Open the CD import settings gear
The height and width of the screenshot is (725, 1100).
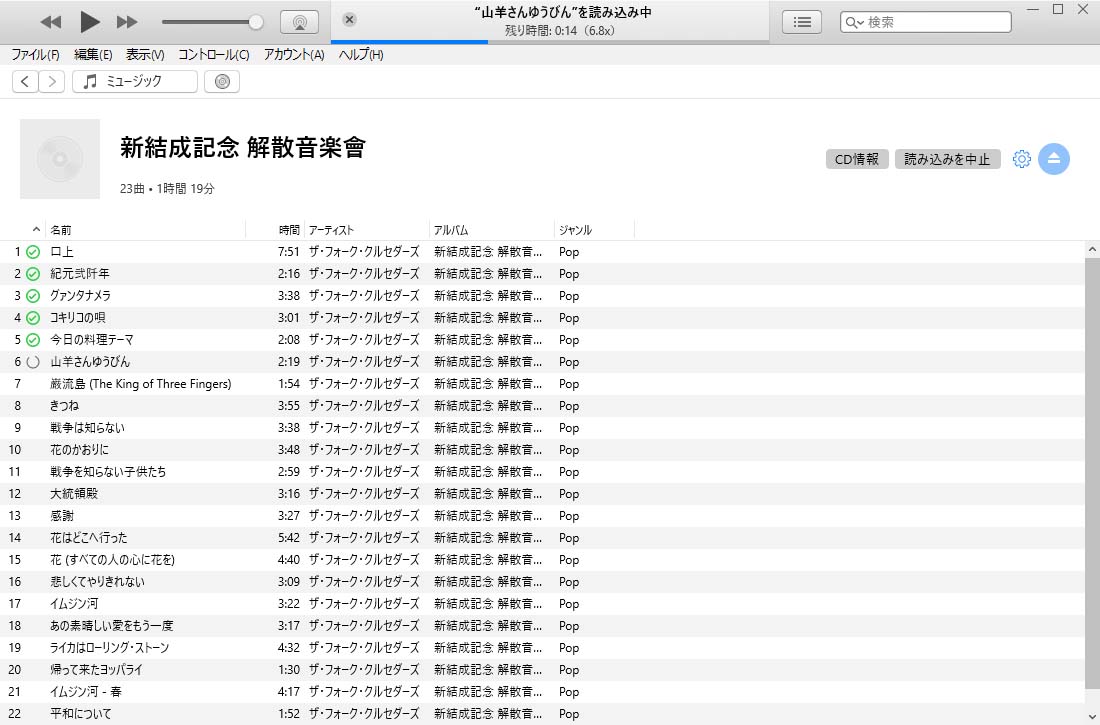(1021, 159)
